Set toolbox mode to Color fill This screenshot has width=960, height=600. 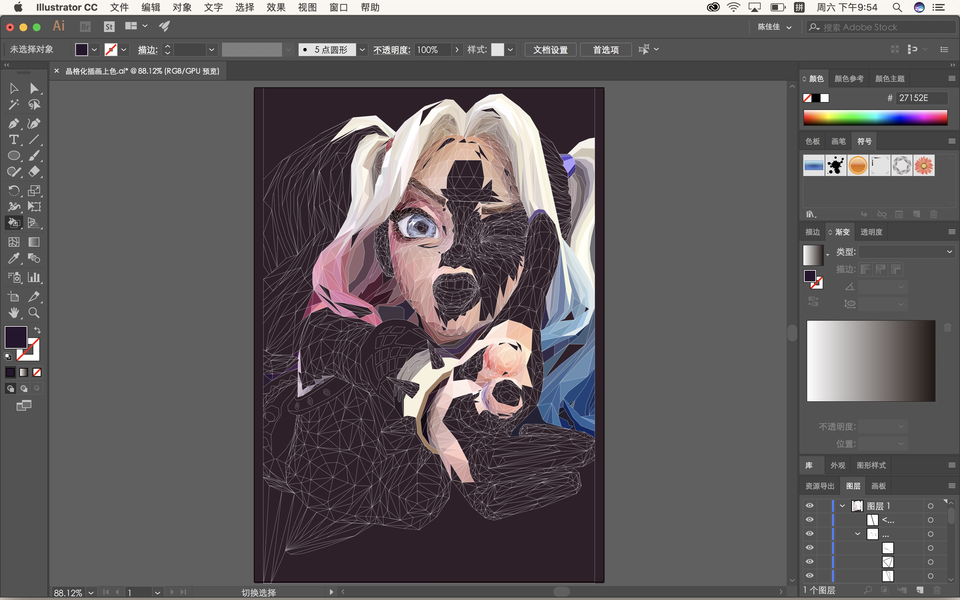10,372
